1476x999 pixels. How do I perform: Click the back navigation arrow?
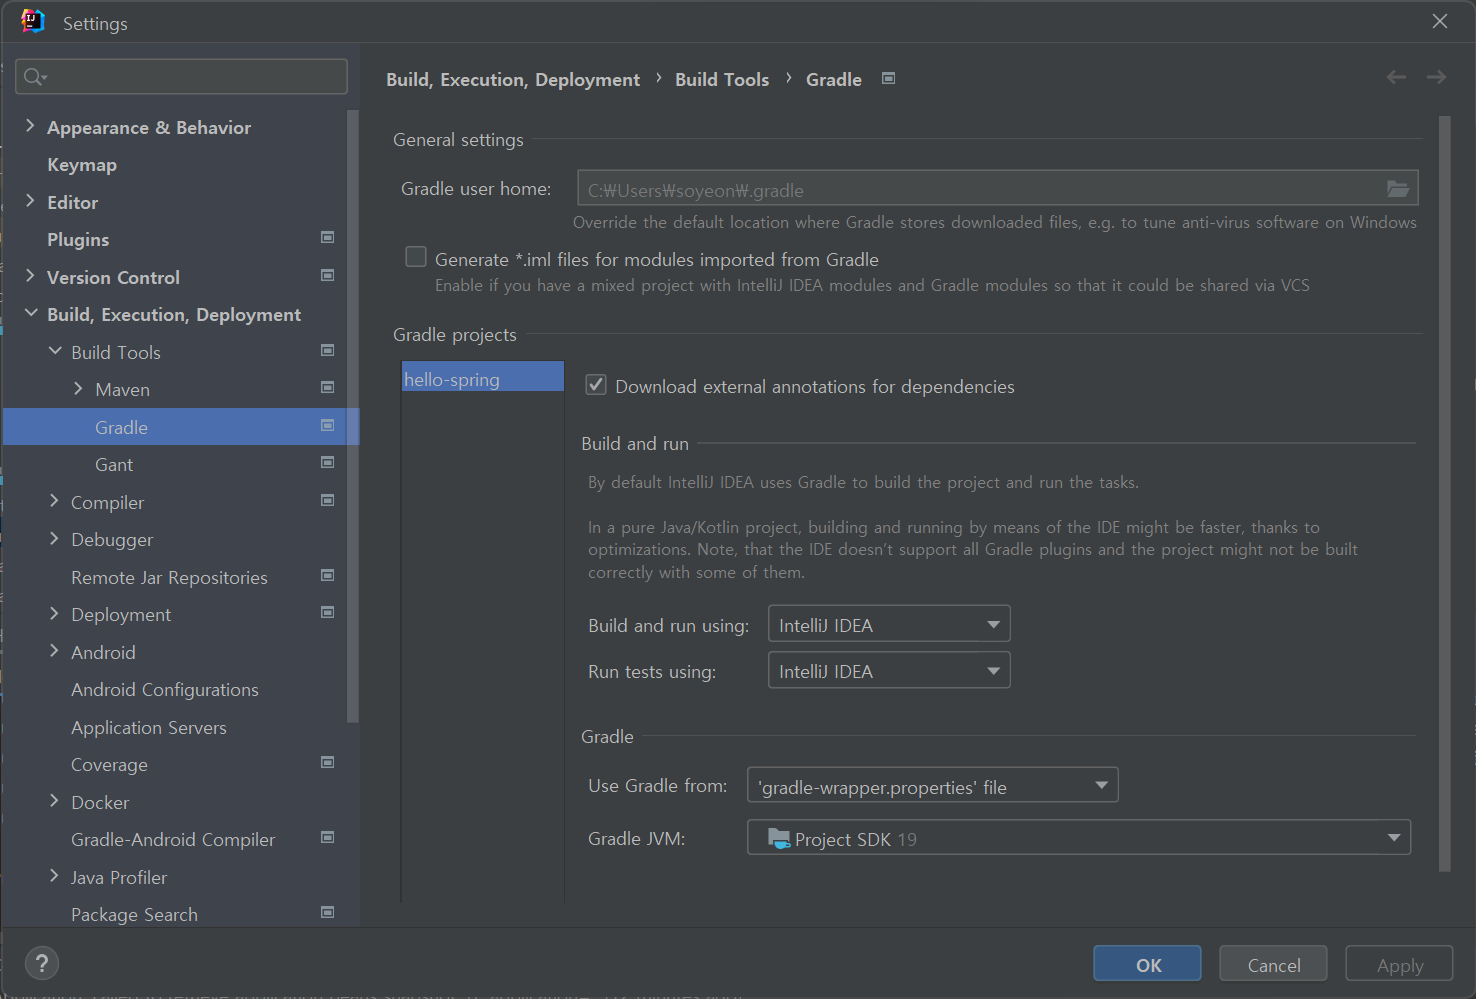coord(1396,77)
